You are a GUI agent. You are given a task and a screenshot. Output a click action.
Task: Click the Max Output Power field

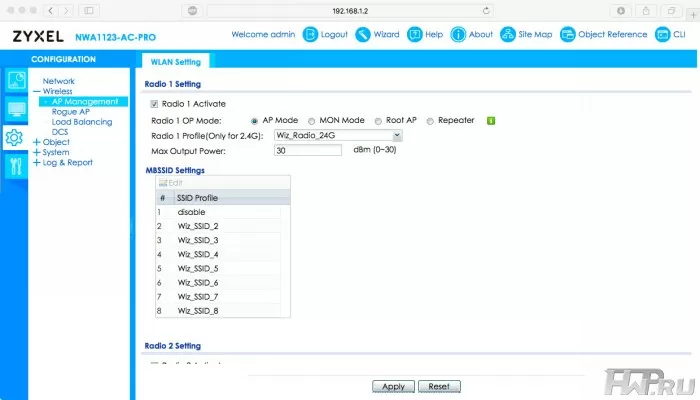tap(308, 150)
